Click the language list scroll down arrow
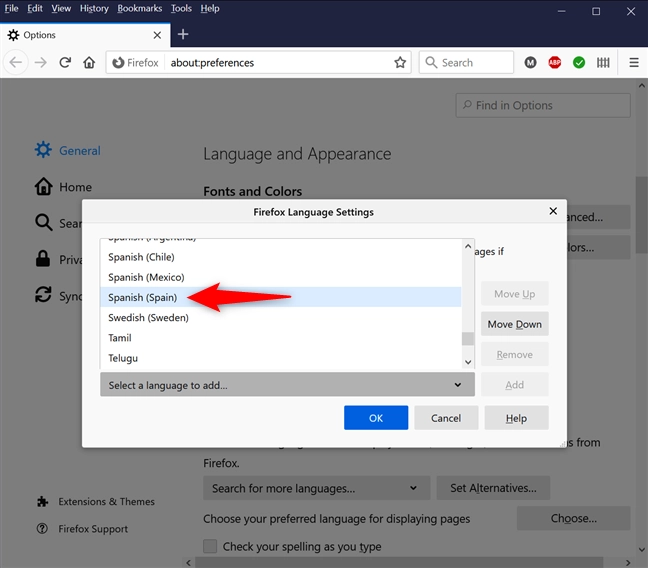This screenshot has height=568, width=648. (468, 362)
